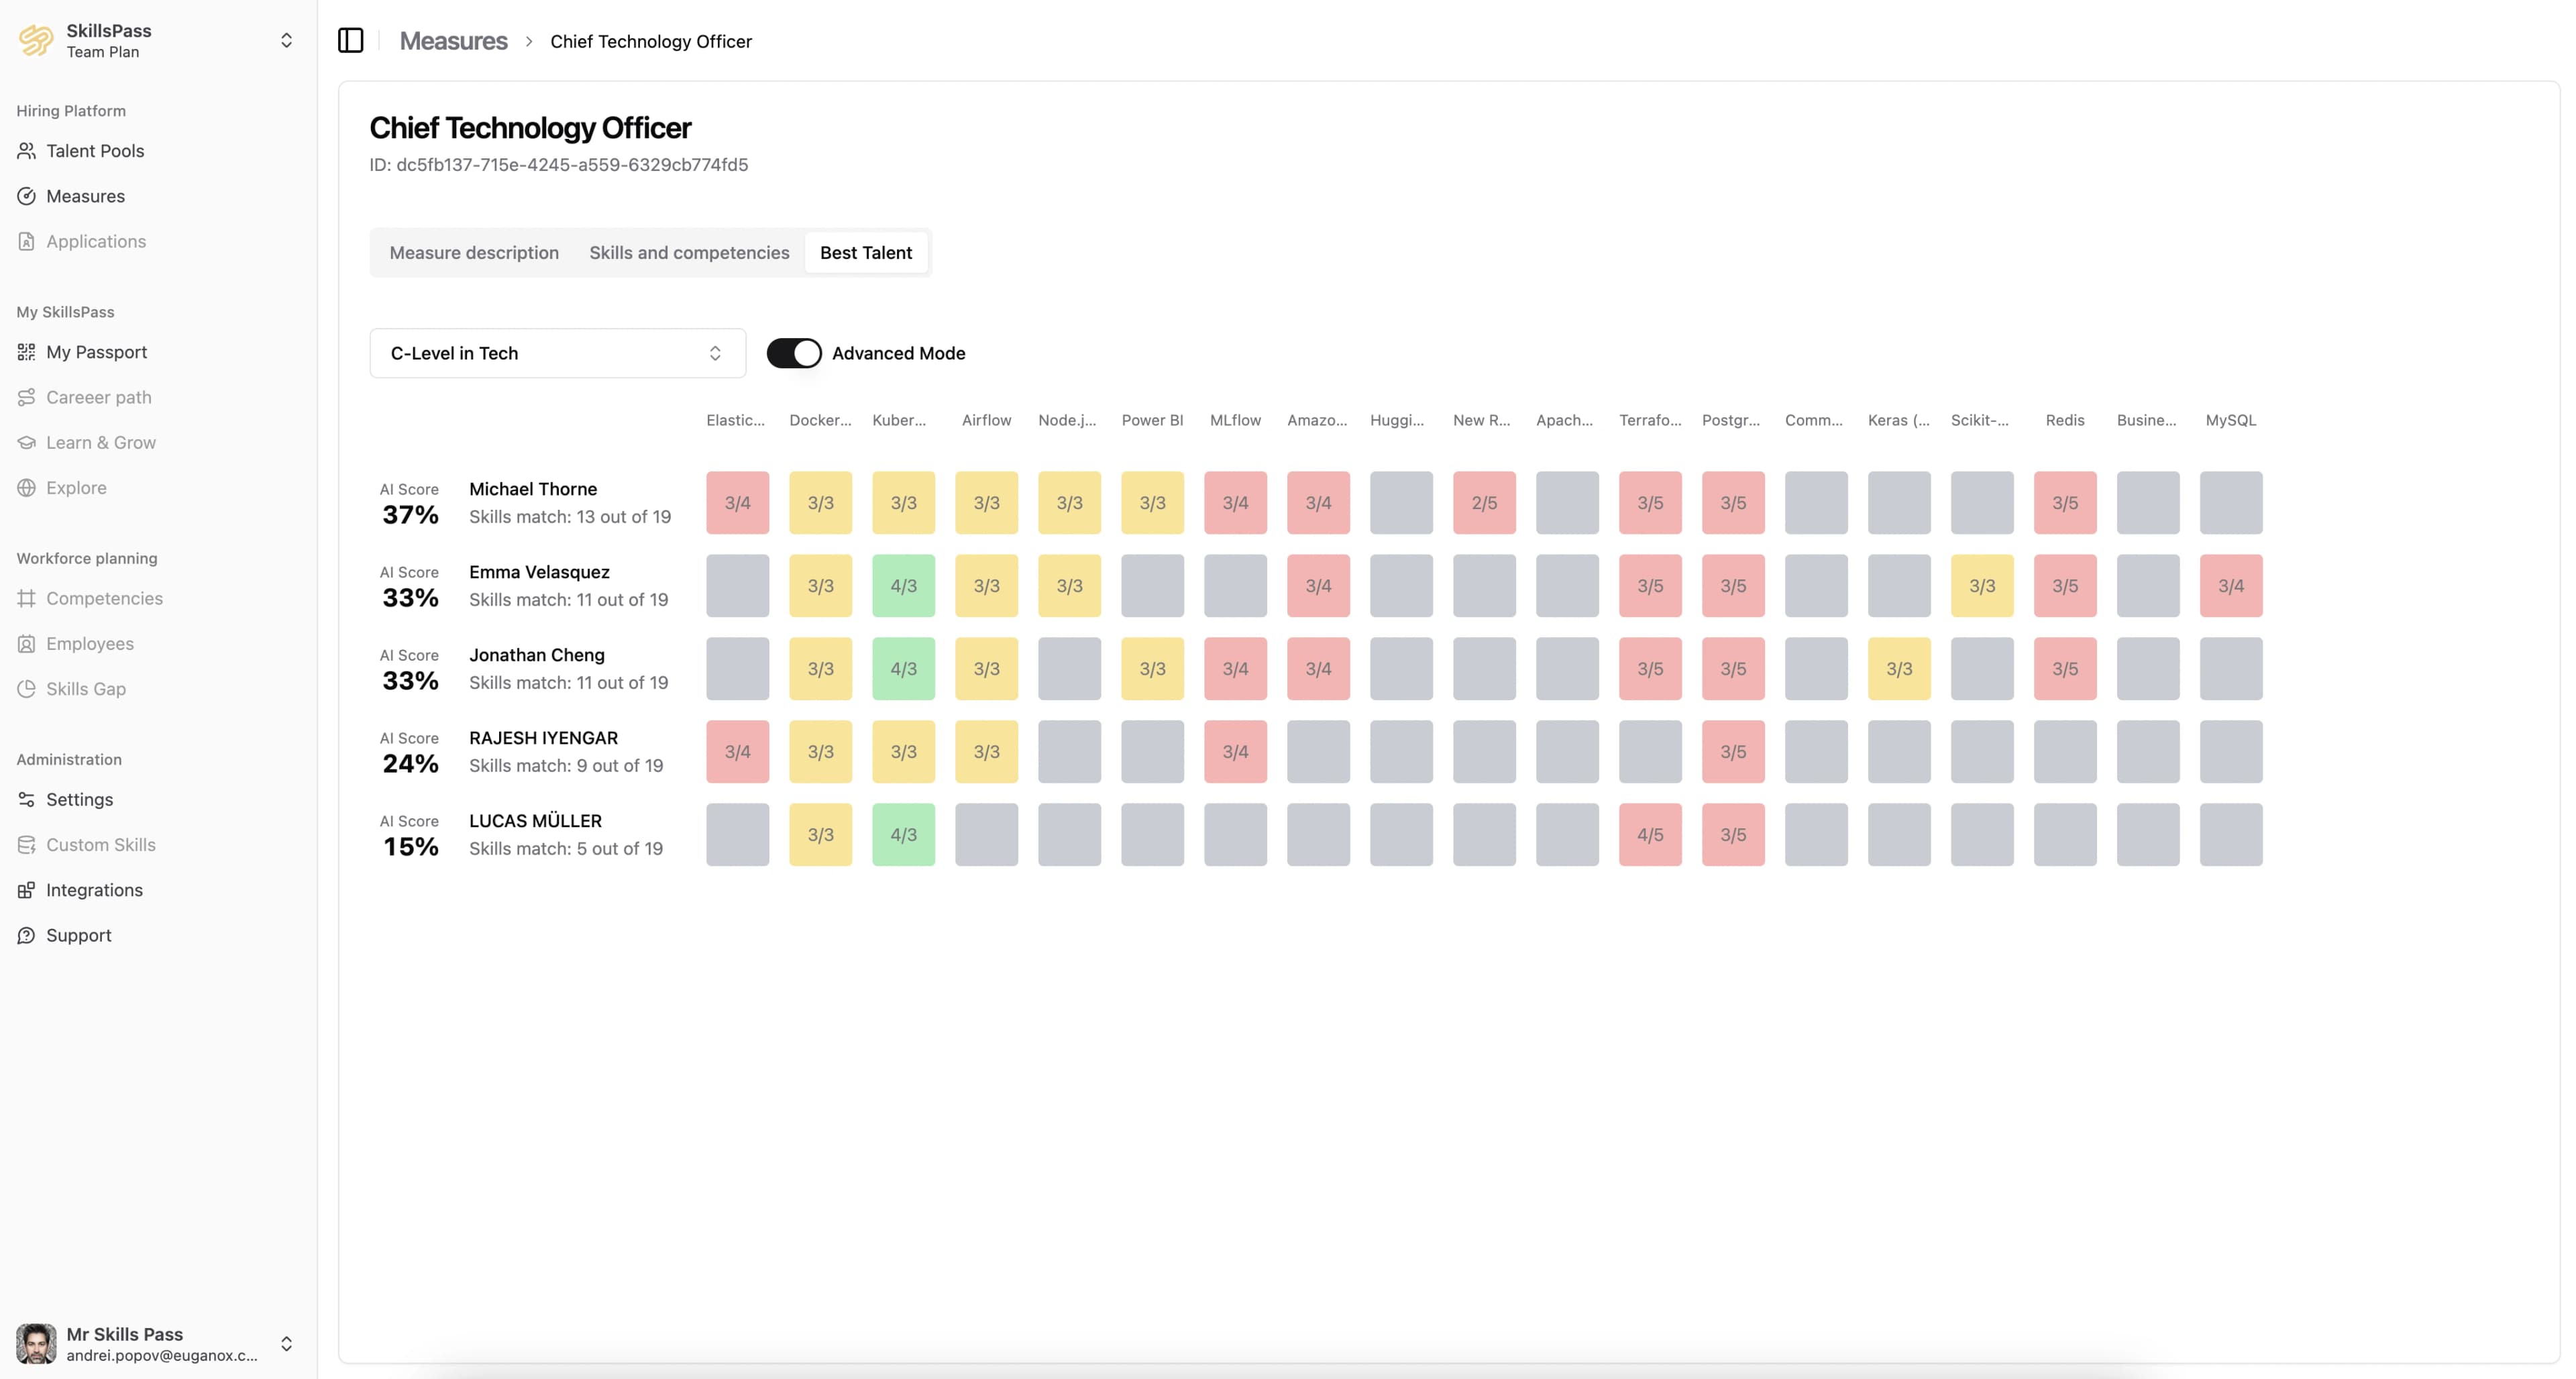Expand the SkillsPass Team Plan switcher
This screenshot has height=1379, width=2576.
point(286,41)
